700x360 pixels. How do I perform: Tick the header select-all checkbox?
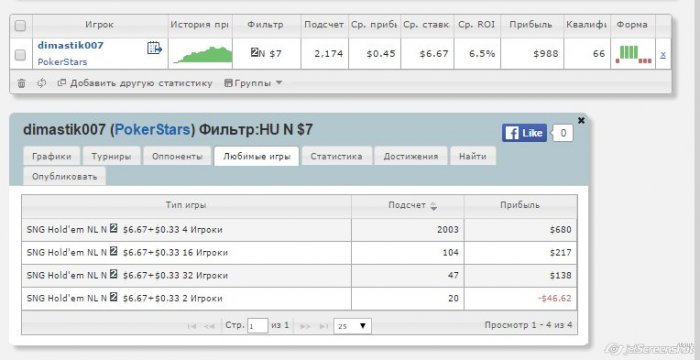[x=21, y=26]
